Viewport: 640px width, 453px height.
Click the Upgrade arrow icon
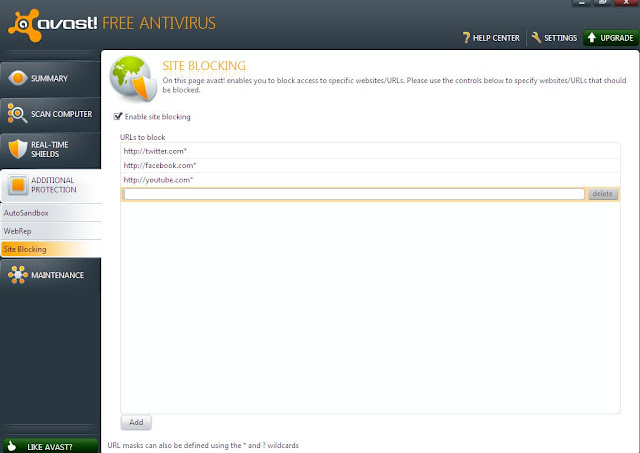(592, 38)
